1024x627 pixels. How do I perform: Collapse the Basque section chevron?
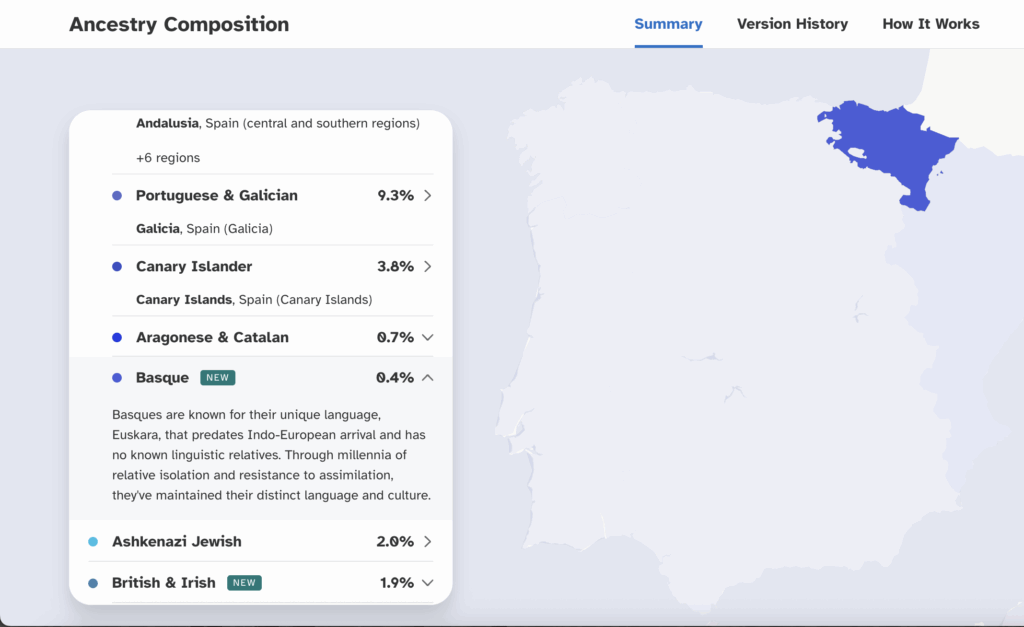[428, 378]
